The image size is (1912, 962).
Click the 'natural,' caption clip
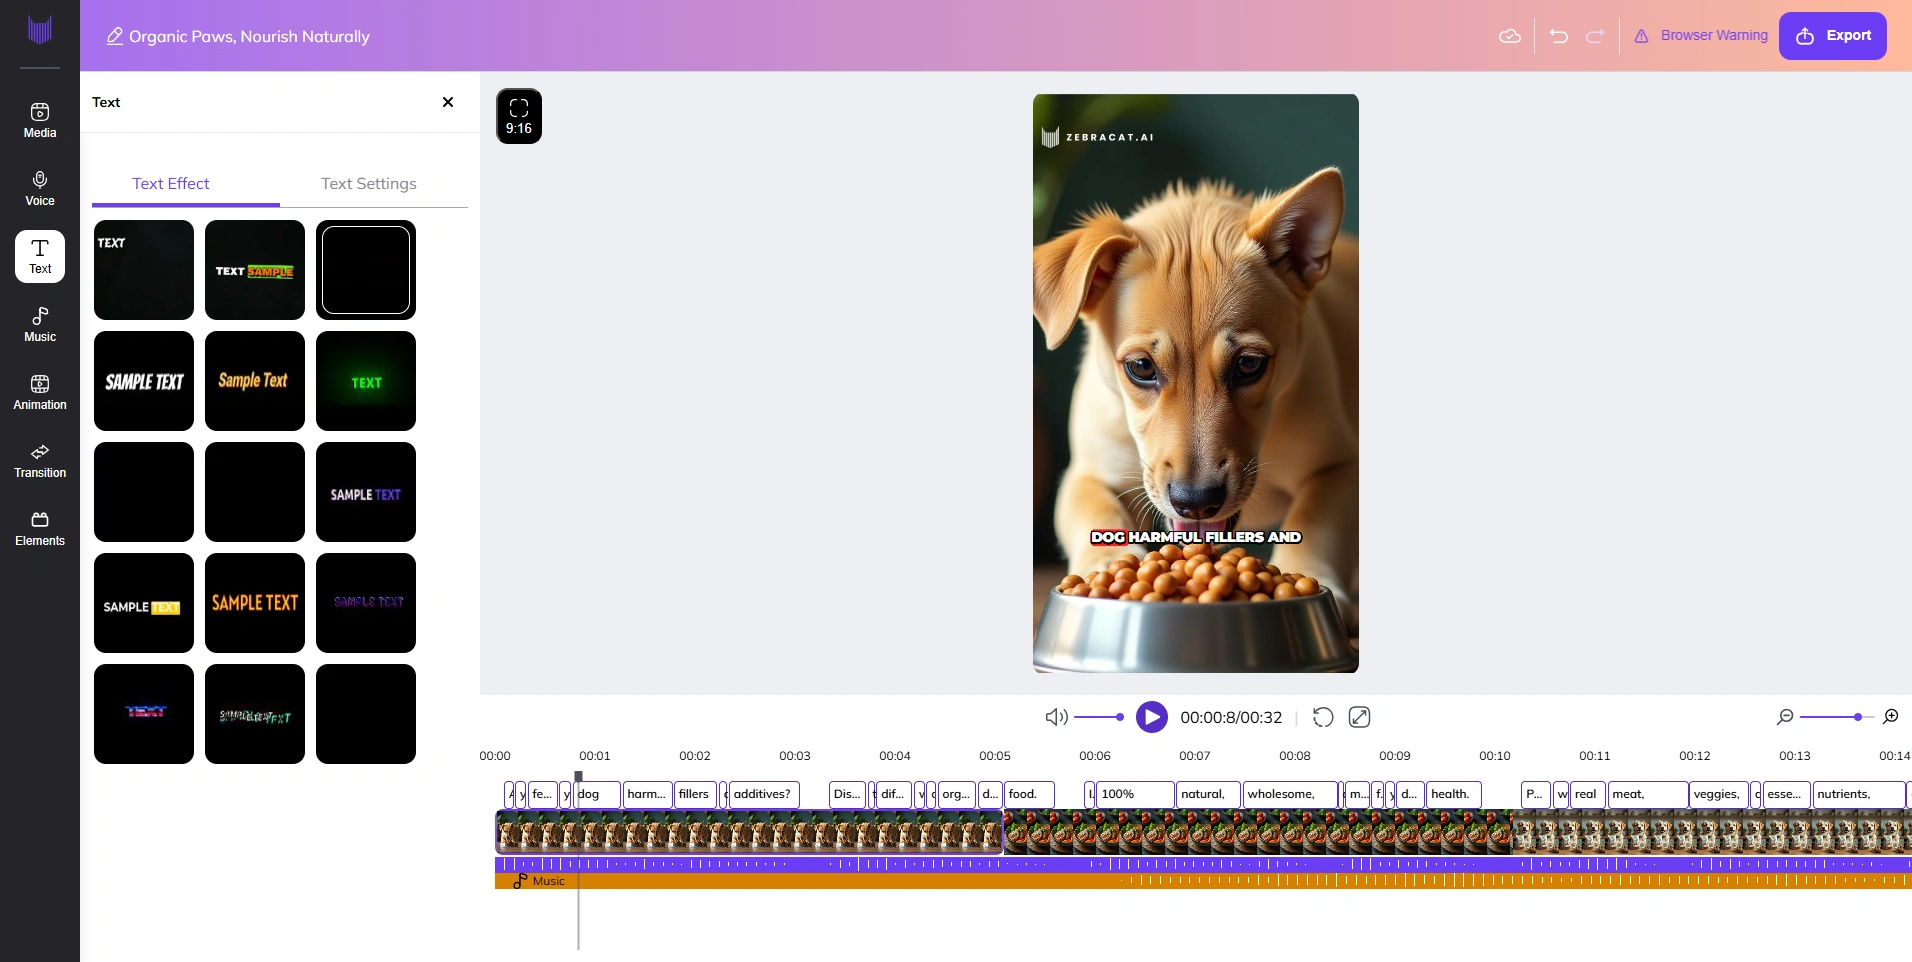pos(1208,794)
